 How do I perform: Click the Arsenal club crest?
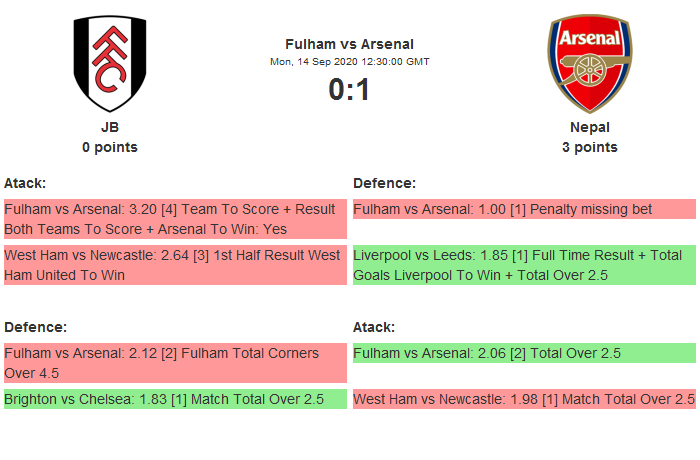[589, 63]
